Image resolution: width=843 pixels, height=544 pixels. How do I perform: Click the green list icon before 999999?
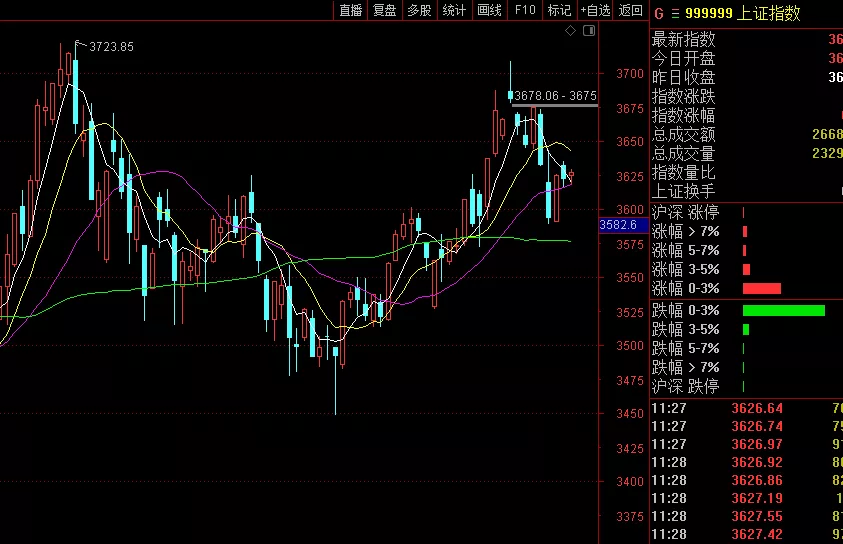[673, 13]
